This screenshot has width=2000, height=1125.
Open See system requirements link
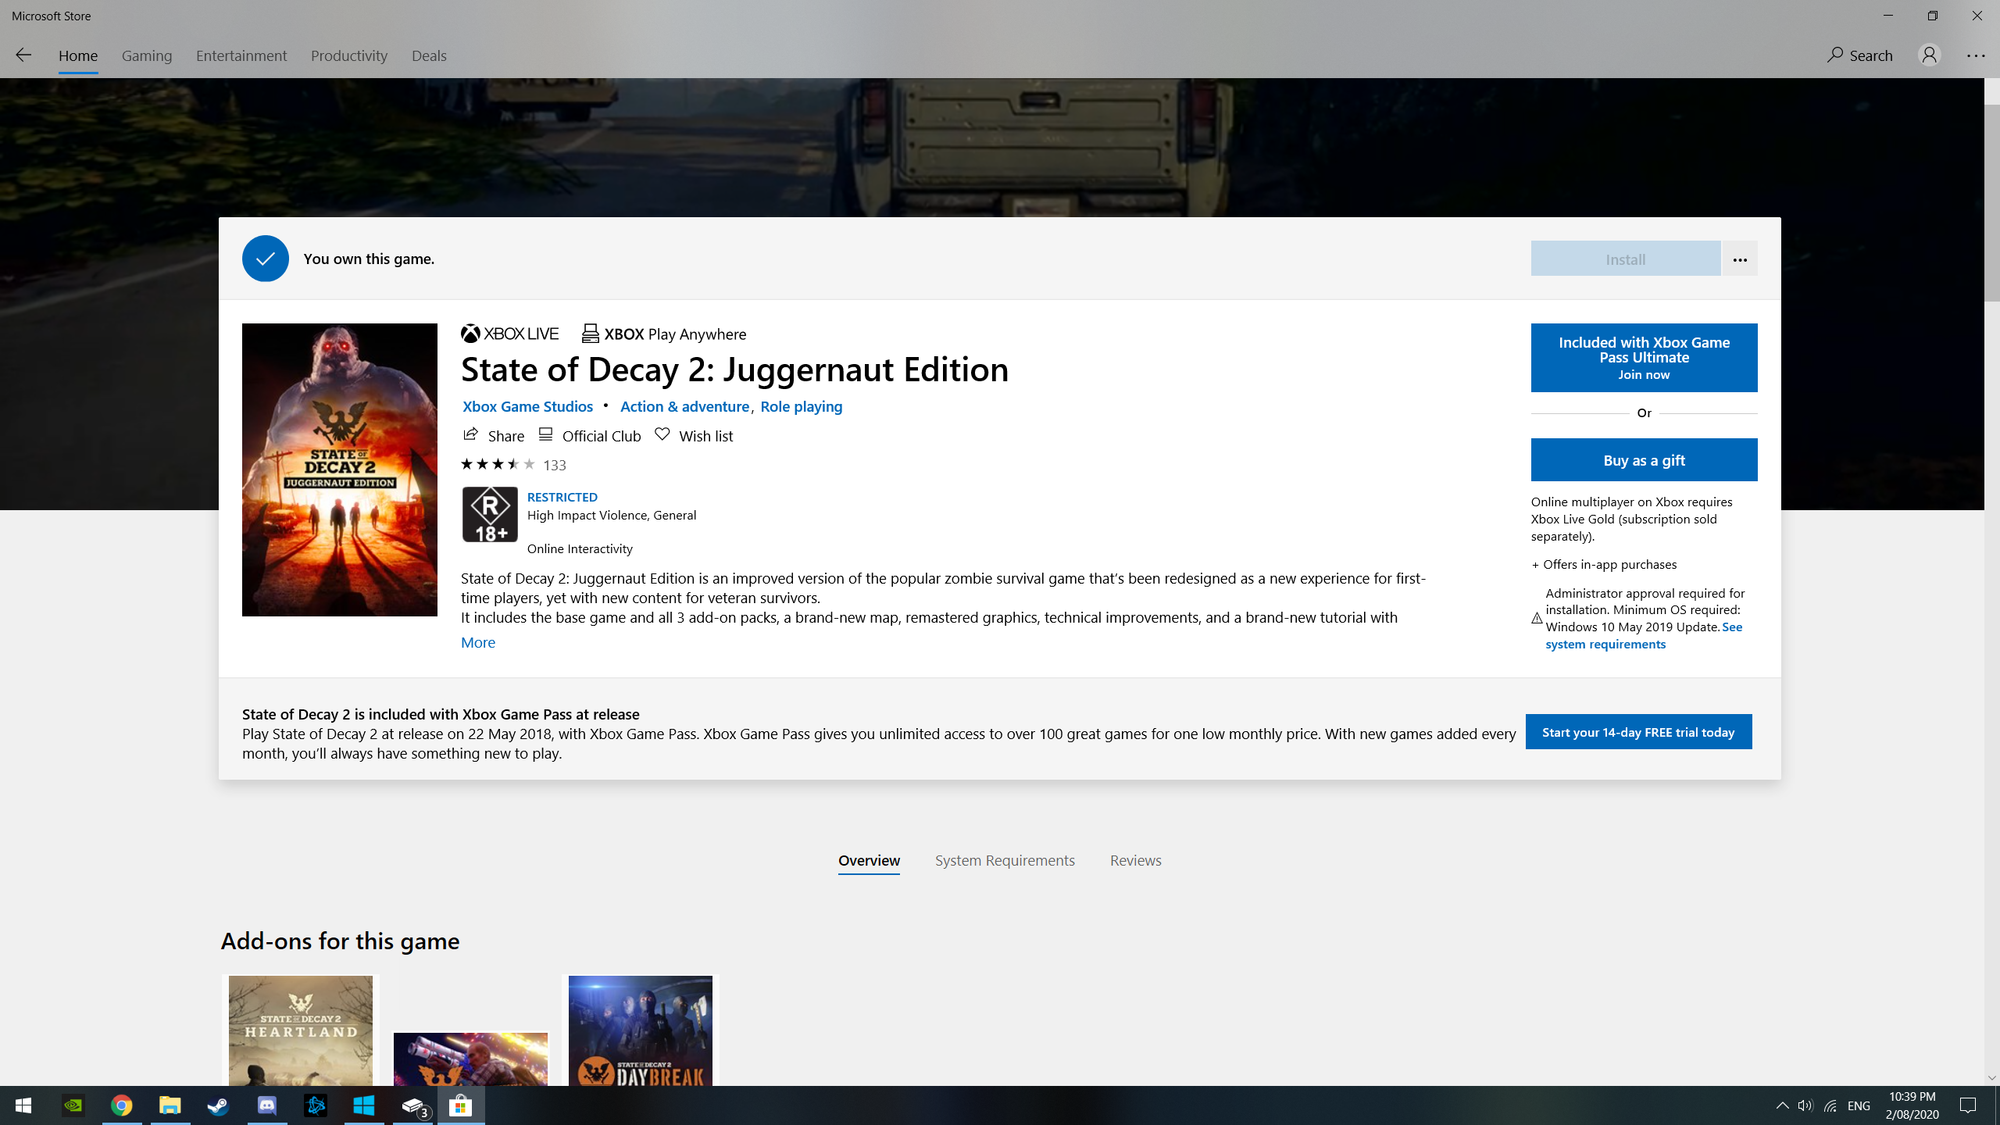pyautogui.click(x=1644, y=636)
